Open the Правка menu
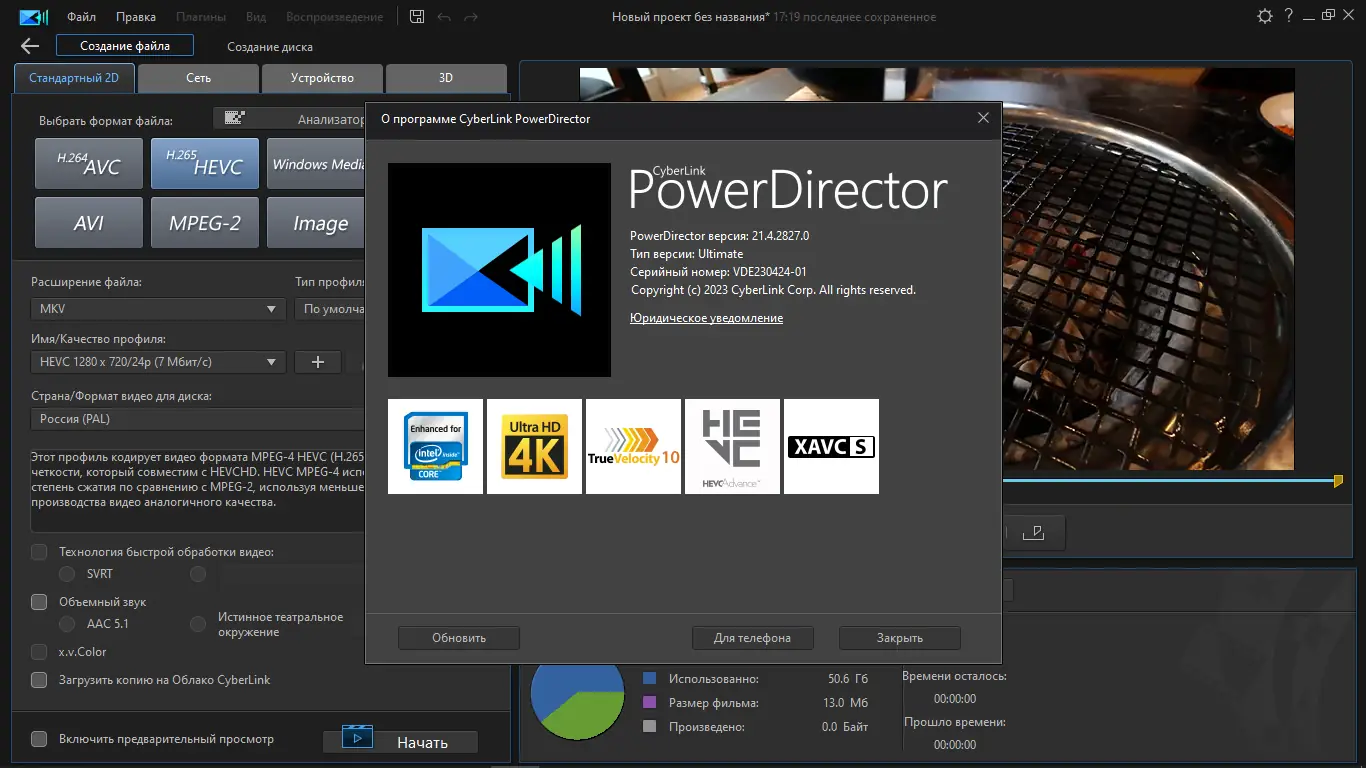 pos(135,16)
